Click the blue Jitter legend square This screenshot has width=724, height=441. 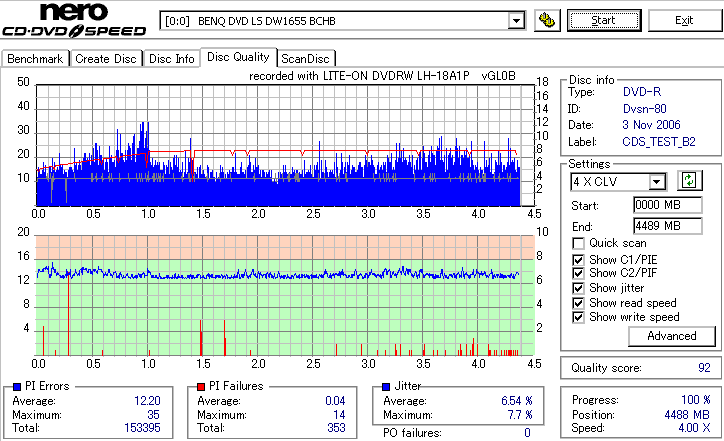386,387
